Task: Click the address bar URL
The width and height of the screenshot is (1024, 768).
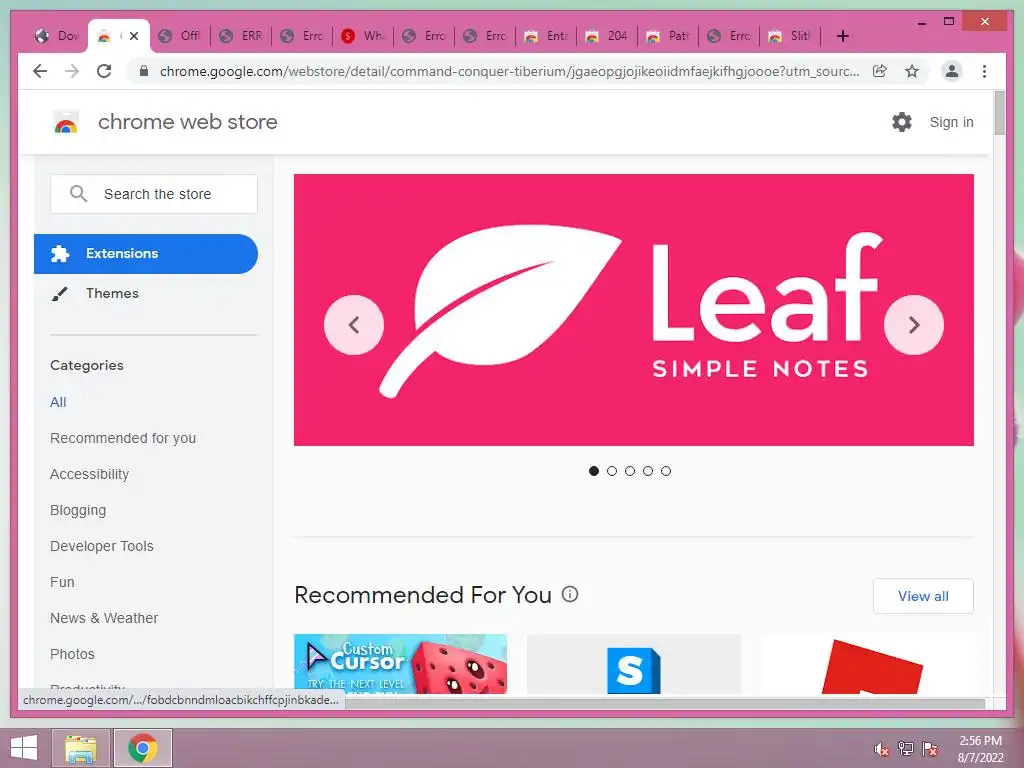Action: pyautogui.click(x=509, y=71)
